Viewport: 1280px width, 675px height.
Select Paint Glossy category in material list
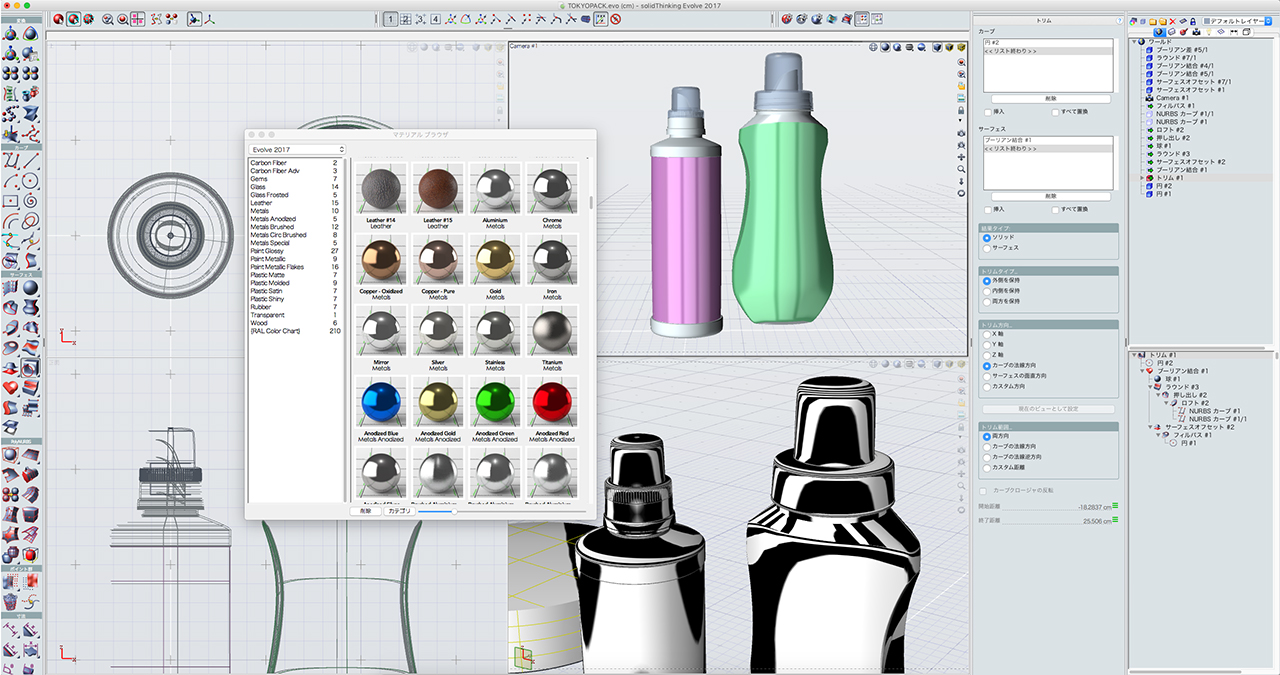pos(267,251)
